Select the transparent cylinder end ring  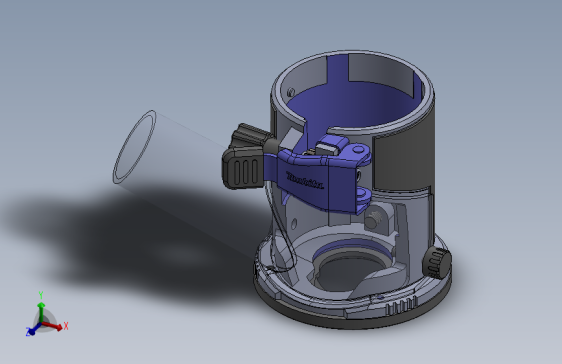click(134, 147)
